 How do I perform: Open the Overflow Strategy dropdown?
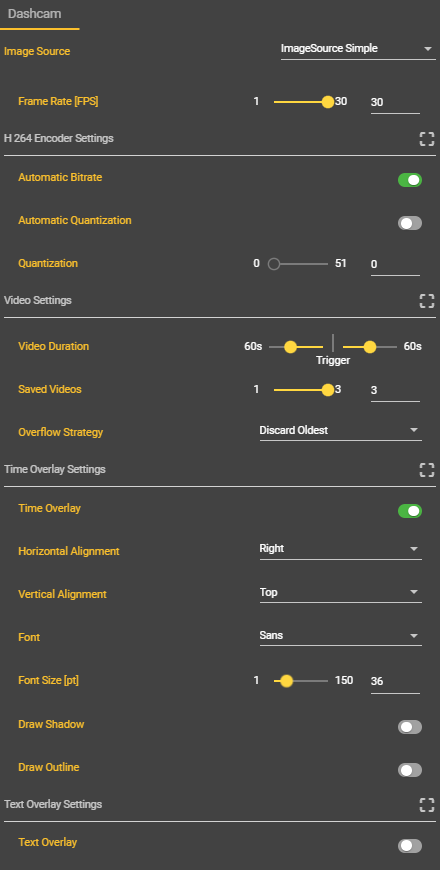pos(341,431)
